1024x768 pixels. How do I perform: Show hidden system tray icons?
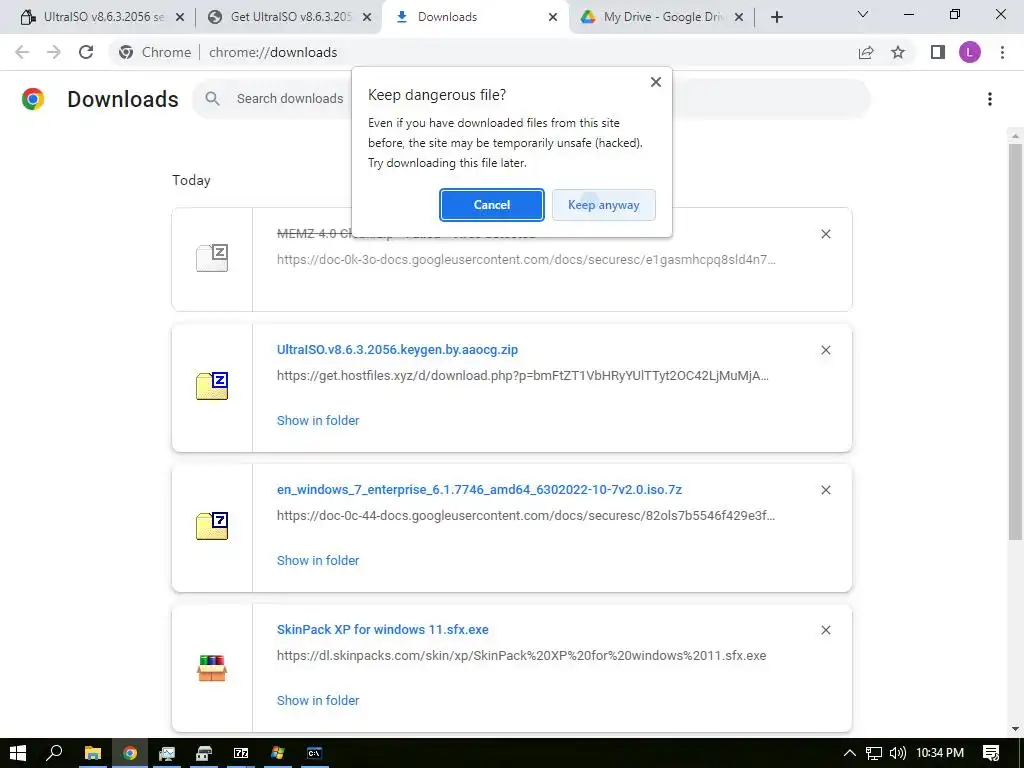tap(850, 753)
